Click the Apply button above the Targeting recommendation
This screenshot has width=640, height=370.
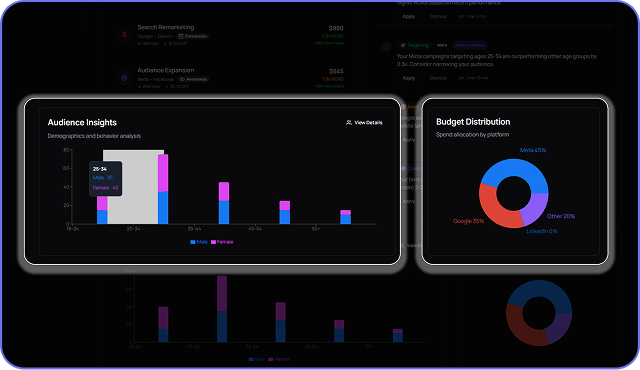pyautogui.click(x=409, y=16)
